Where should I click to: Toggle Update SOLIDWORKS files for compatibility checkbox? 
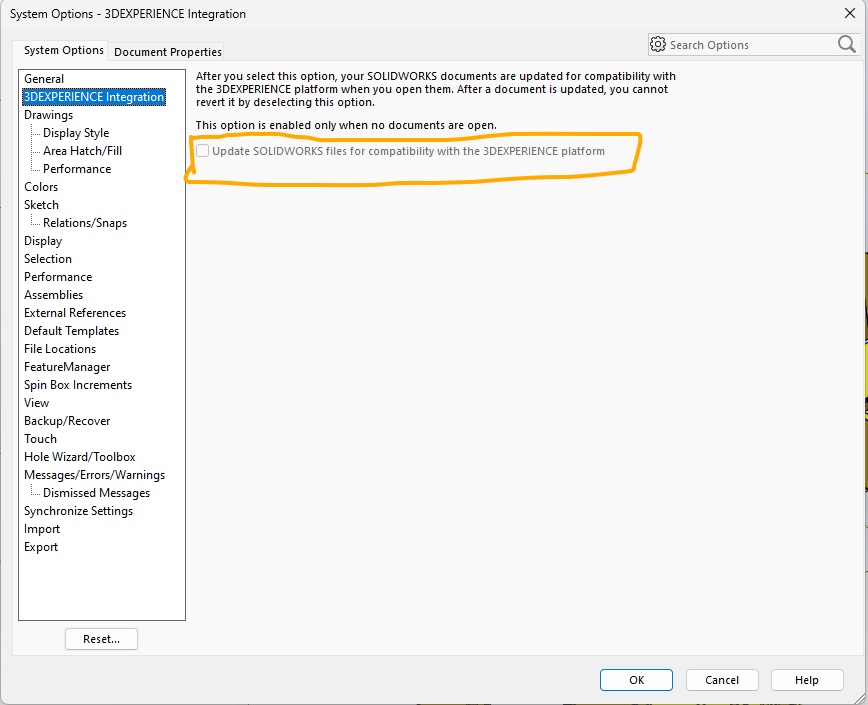click(x=203, y=151)
